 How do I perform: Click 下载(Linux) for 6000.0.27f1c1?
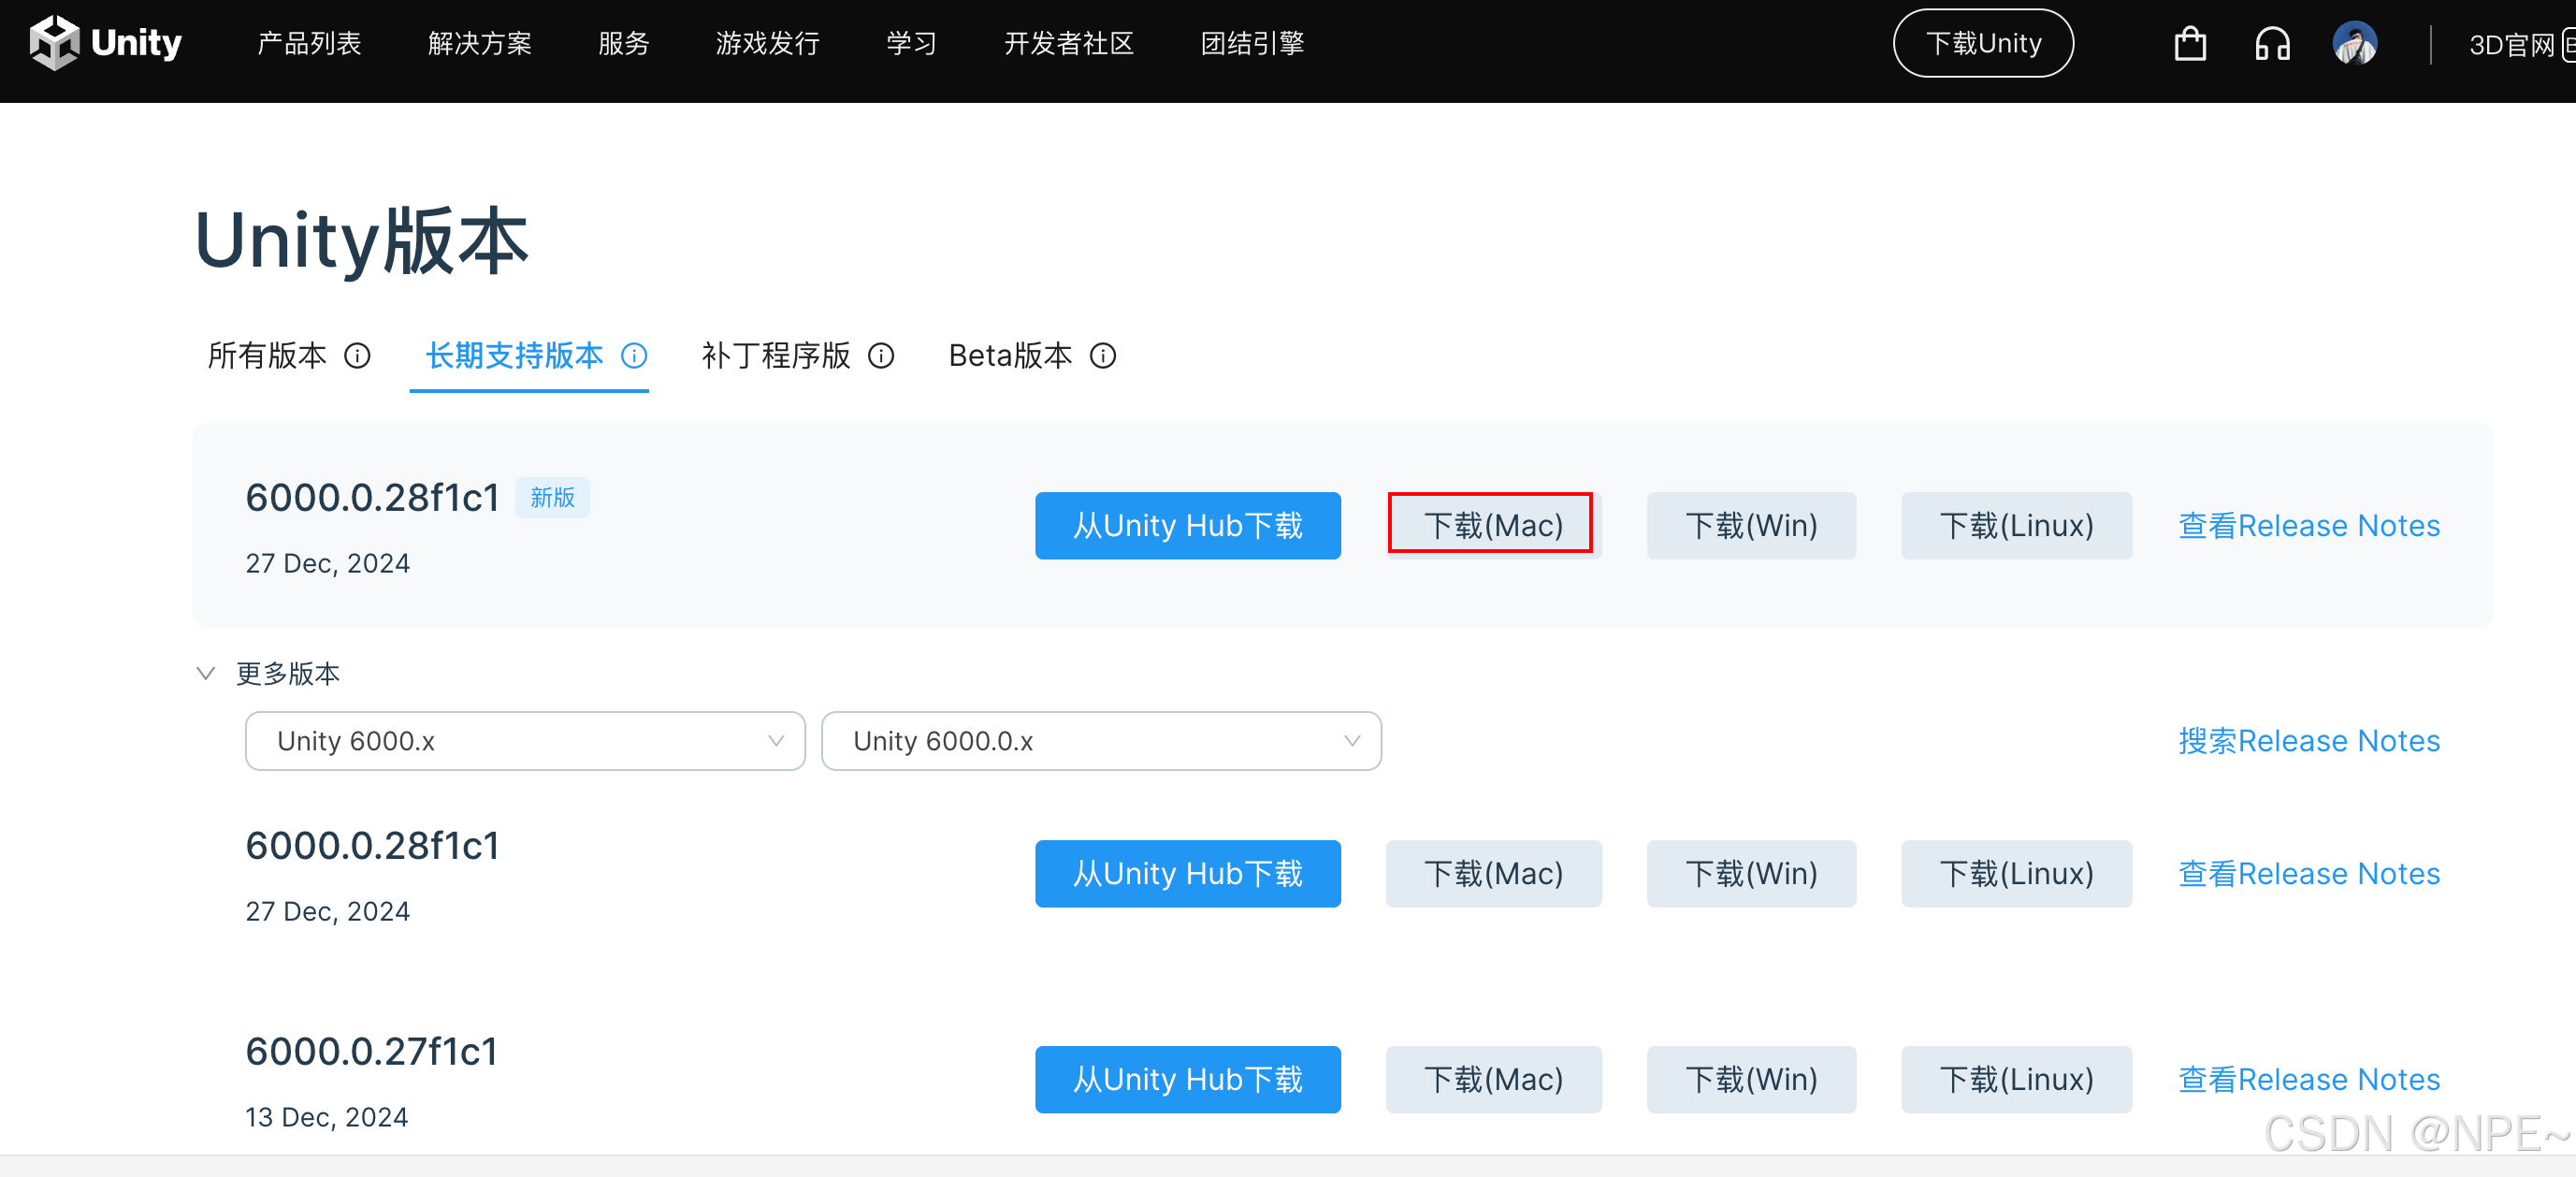tap(2016, 1080)
